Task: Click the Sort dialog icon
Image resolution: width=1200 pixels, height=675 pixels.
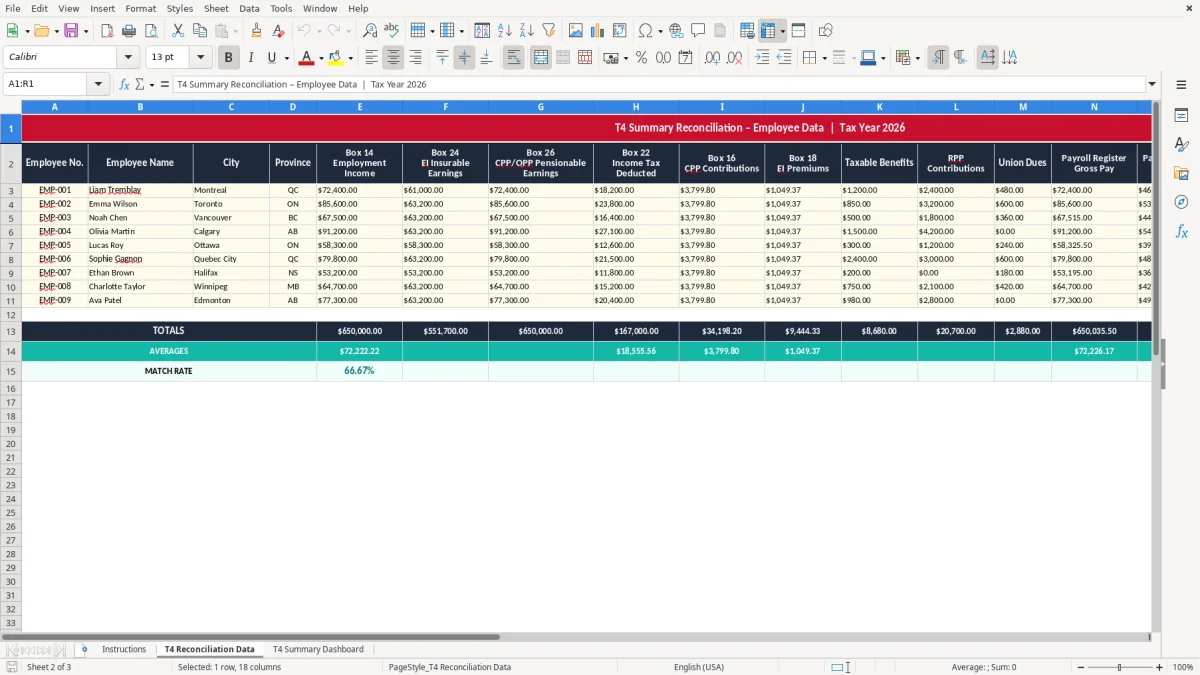Action: (x=482, y=31)
